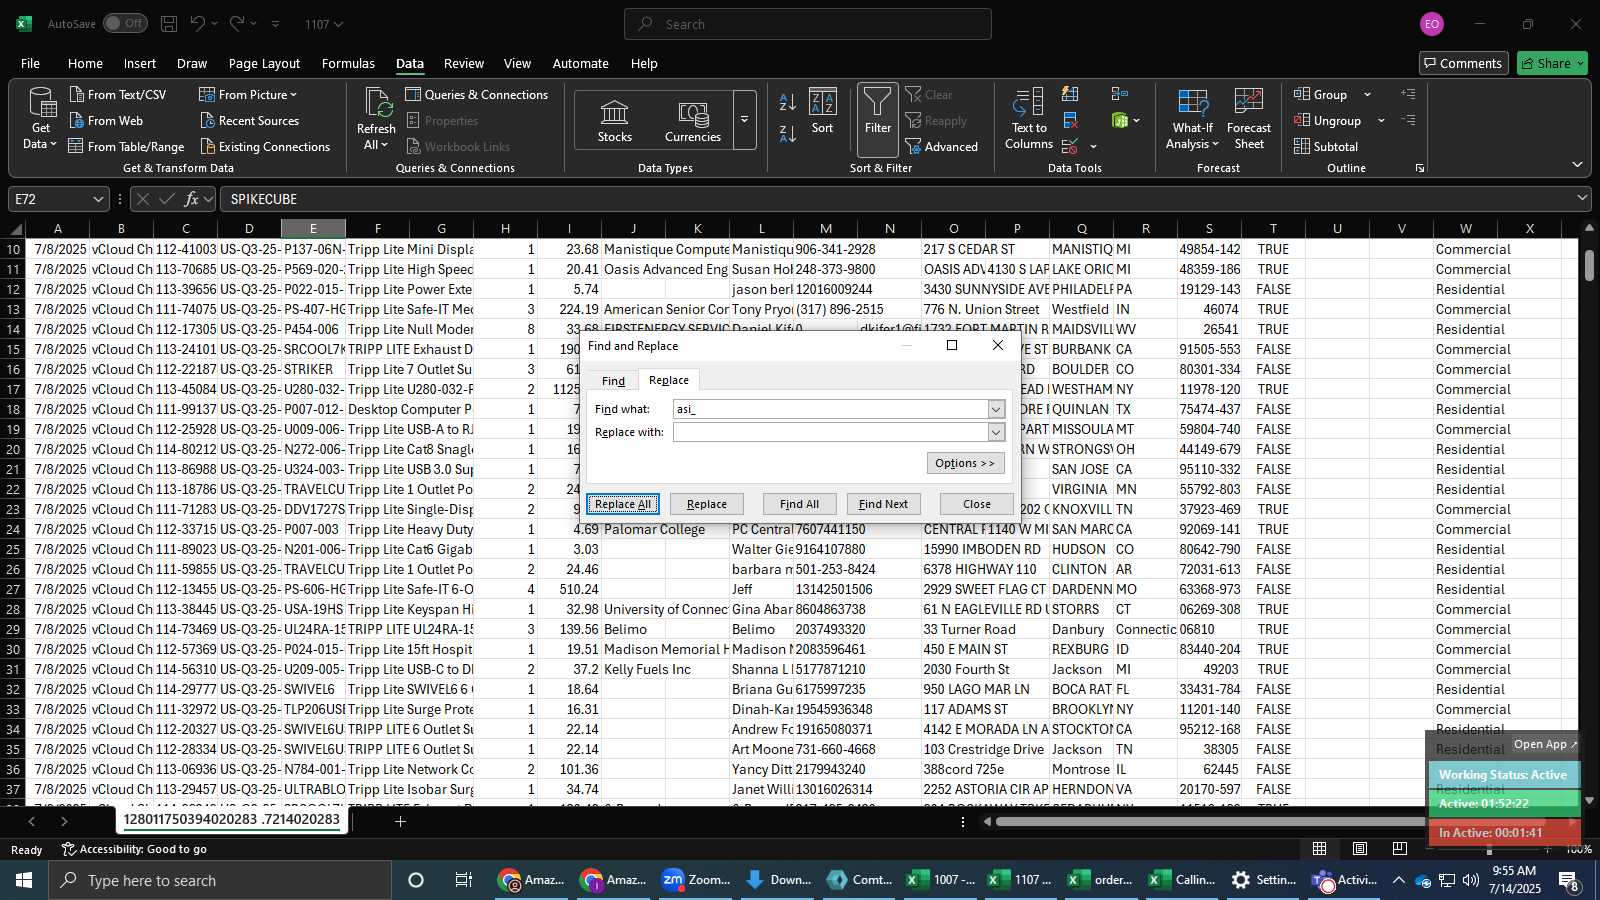The height and width of the screenshot is (900, 1600).
Task: Expand the formula bar
Action: tap(1582, 198)
